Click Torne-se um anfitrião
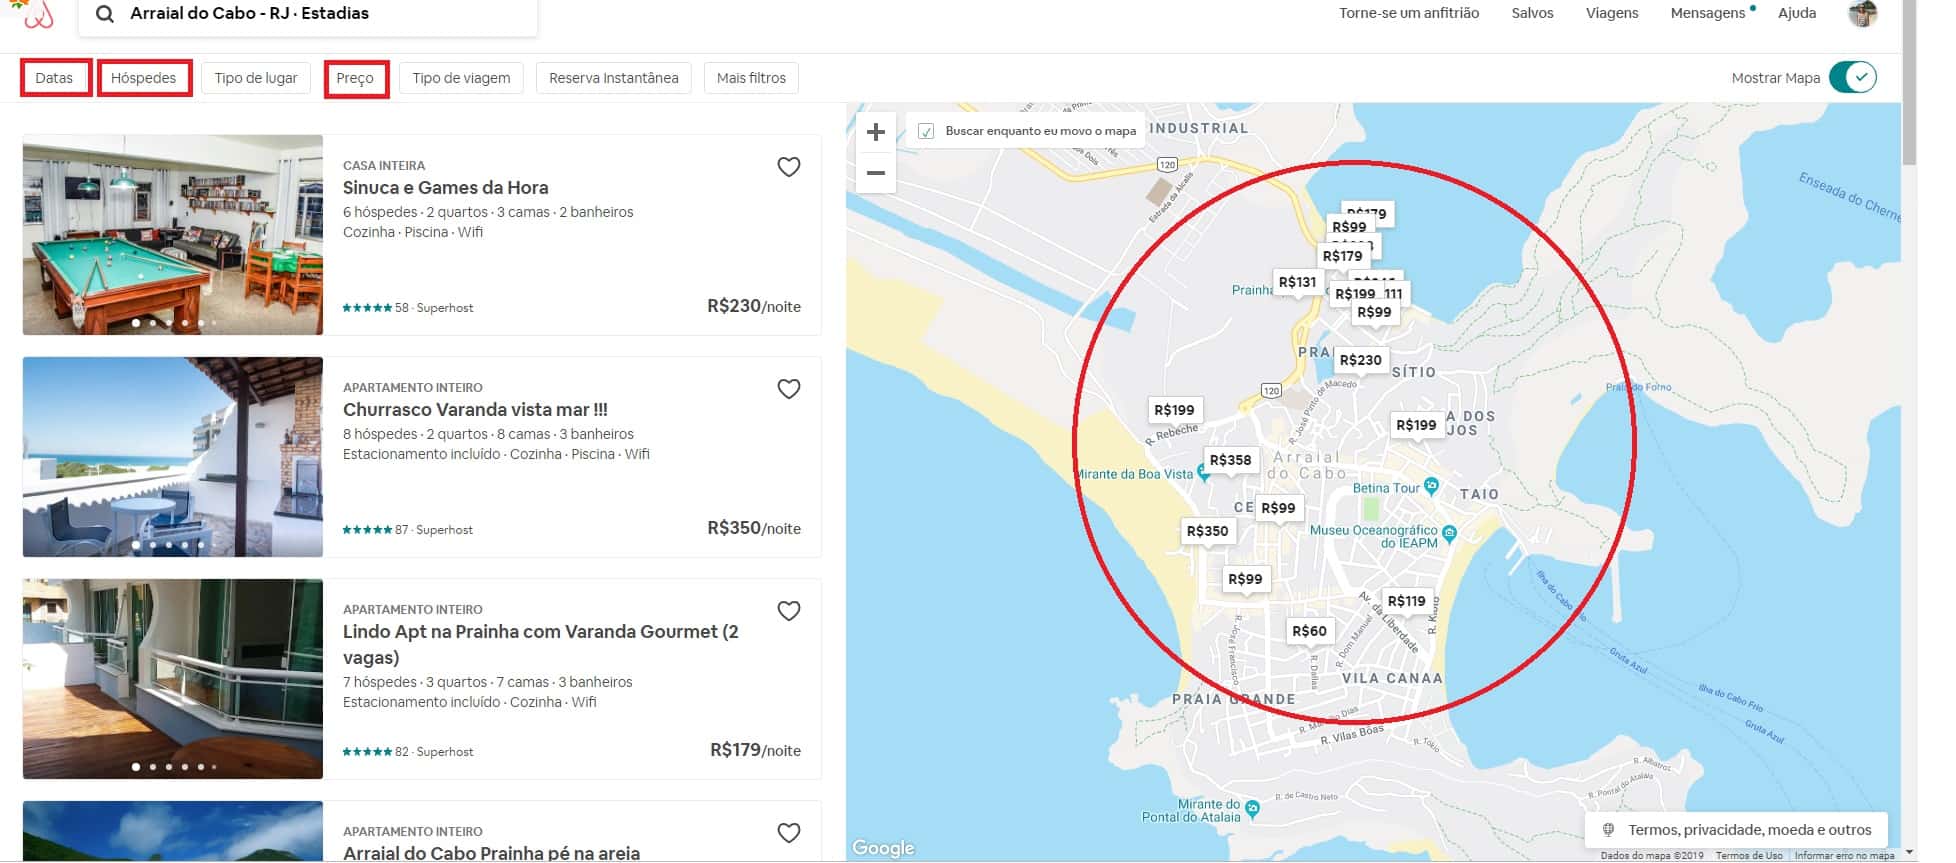Image resolution: width=1956 pixels, height=863 pixels. [1409, 13]
